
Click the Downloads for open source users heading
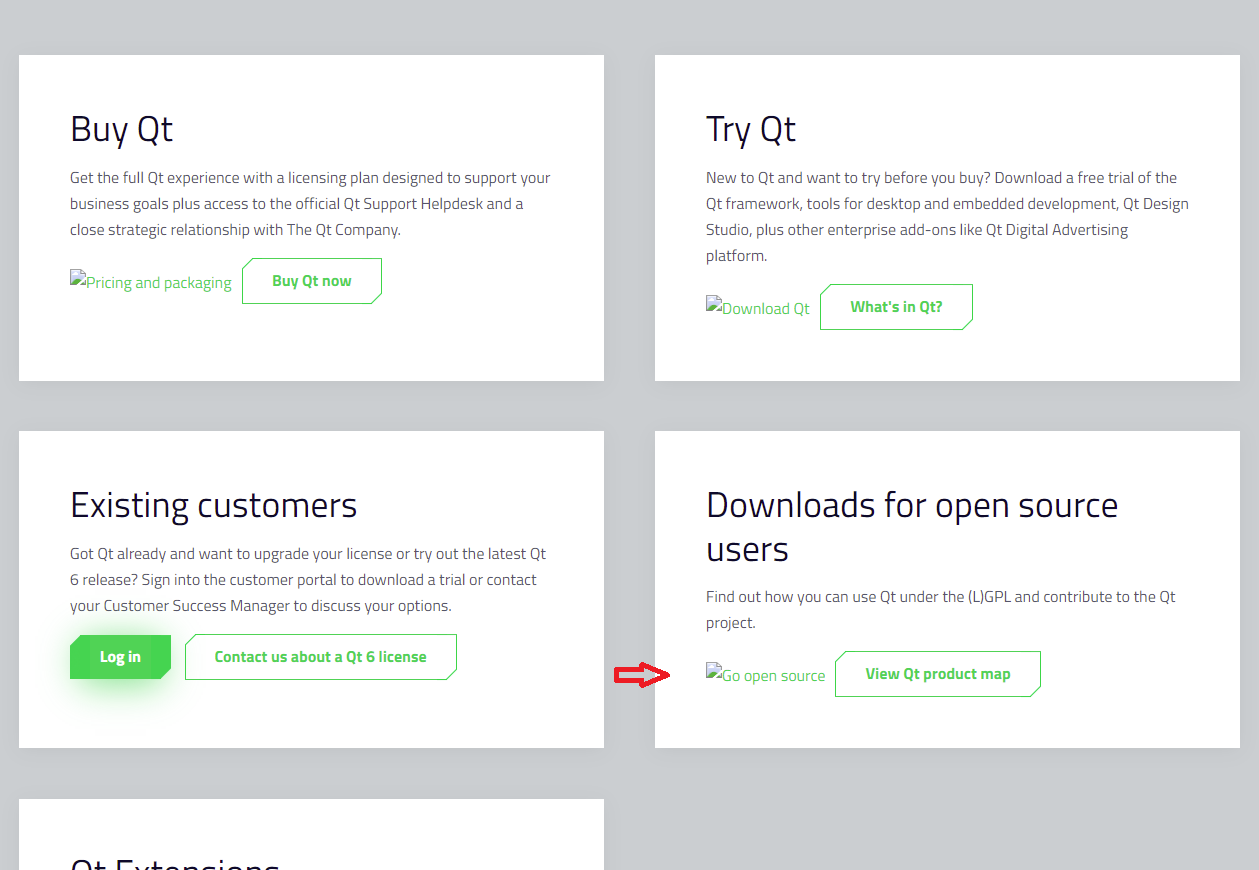tap(912, 527)
